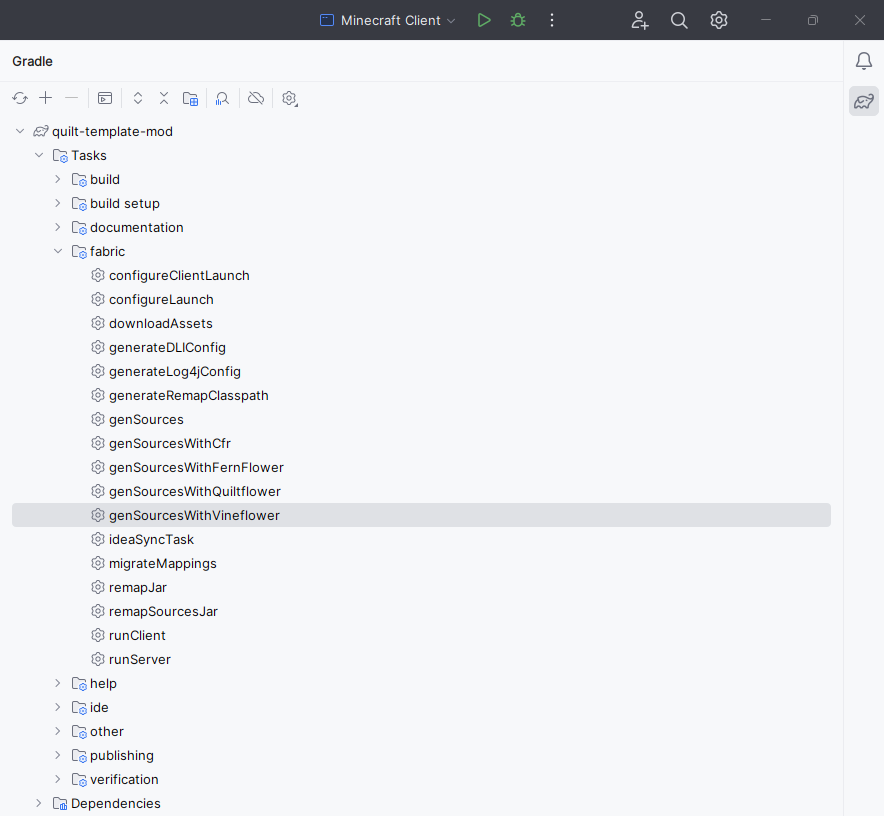Screen dimensions: 884x816
Task: Reload all Gradle projects
Action: pos(20,98)
